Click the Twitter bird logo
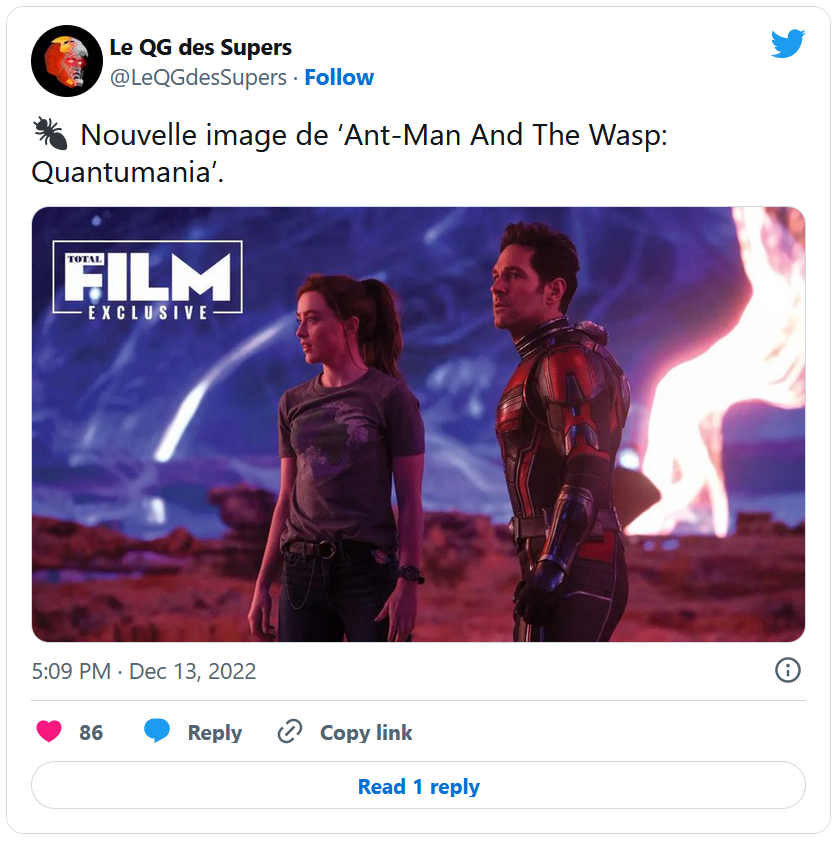This screenshot has width=838, height=841. [788, 43]
